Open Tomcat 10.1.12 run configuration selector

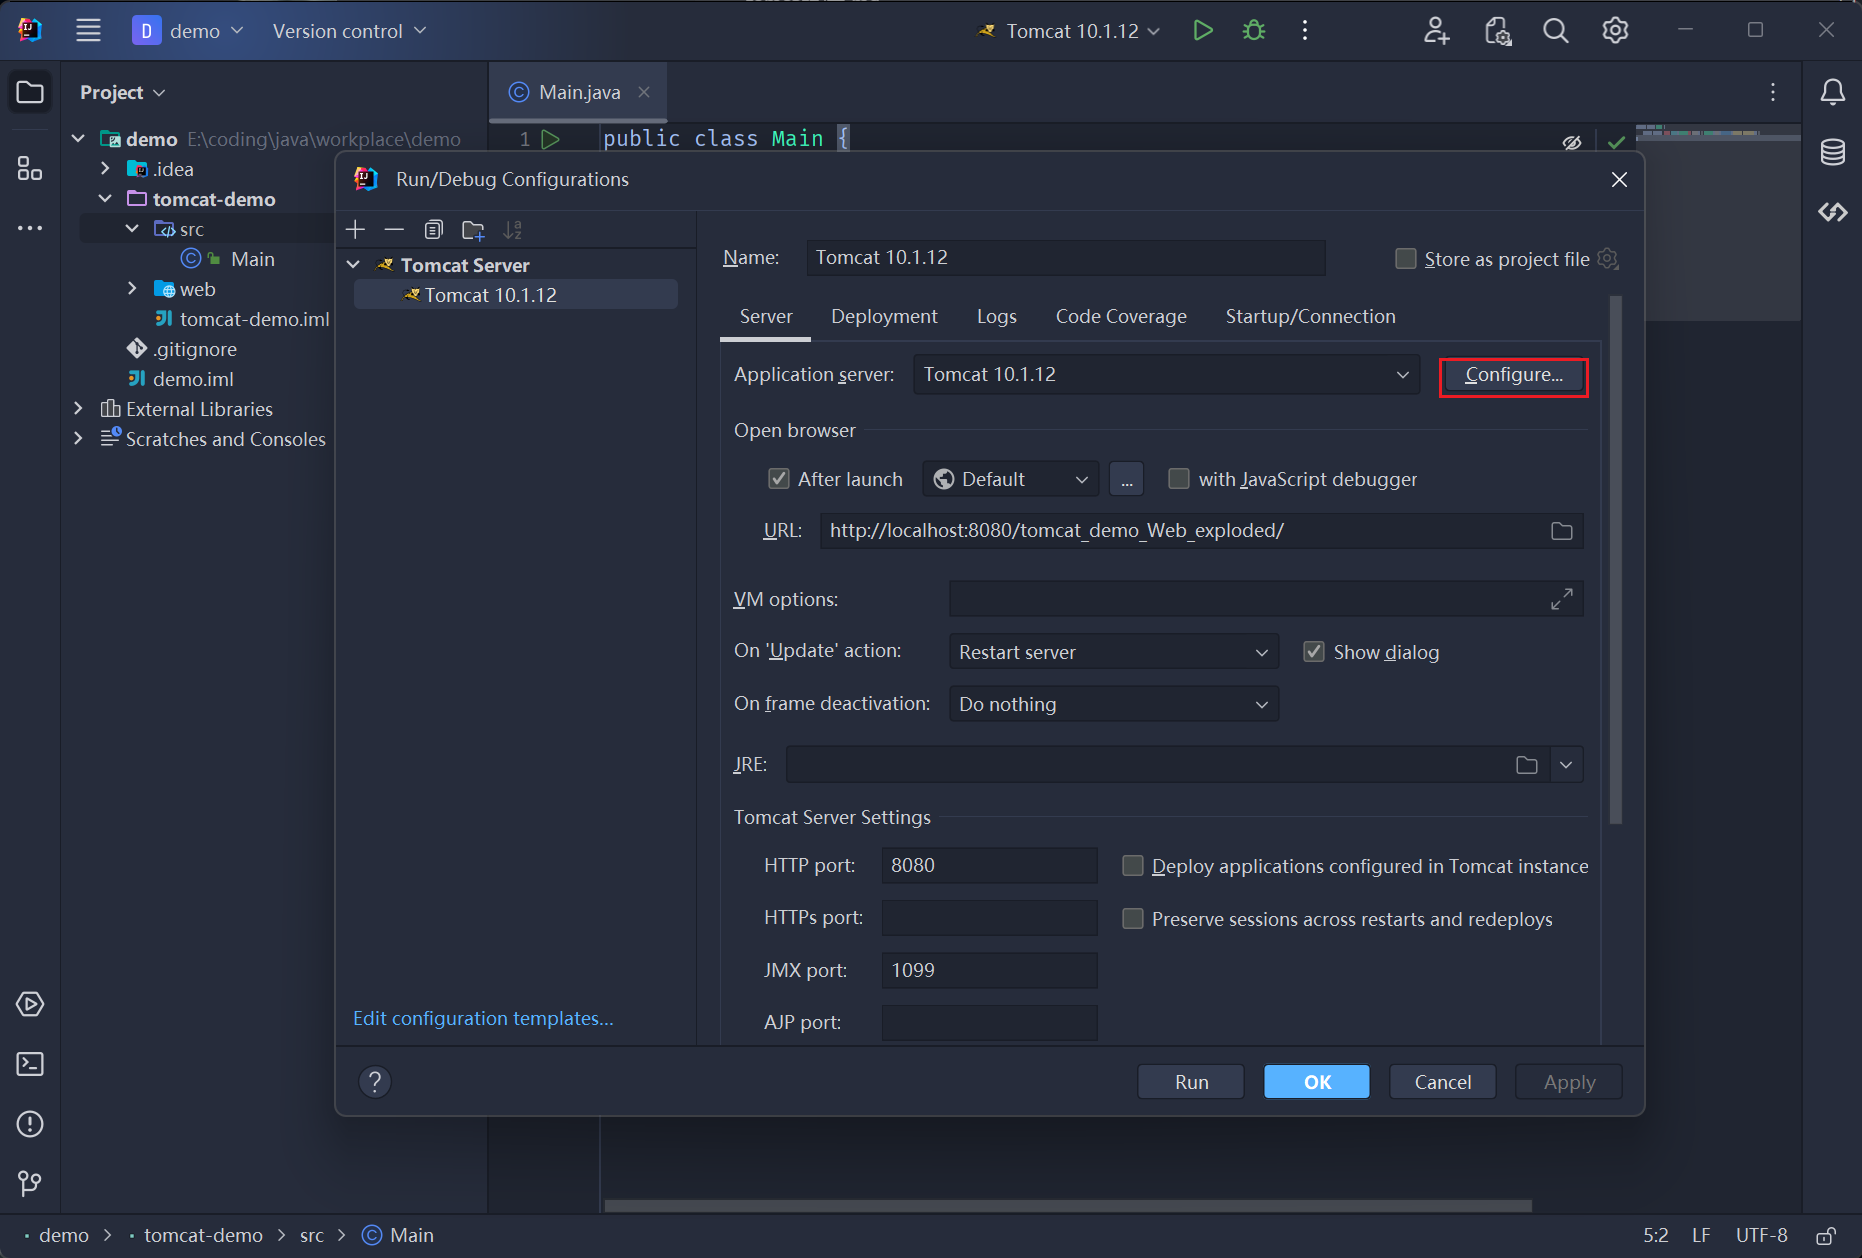(1068, 31)
